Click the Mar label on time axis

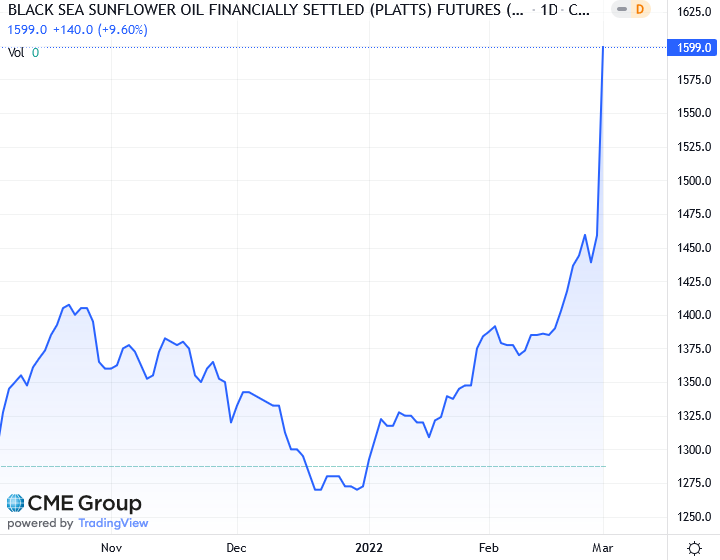pos(603,547)
